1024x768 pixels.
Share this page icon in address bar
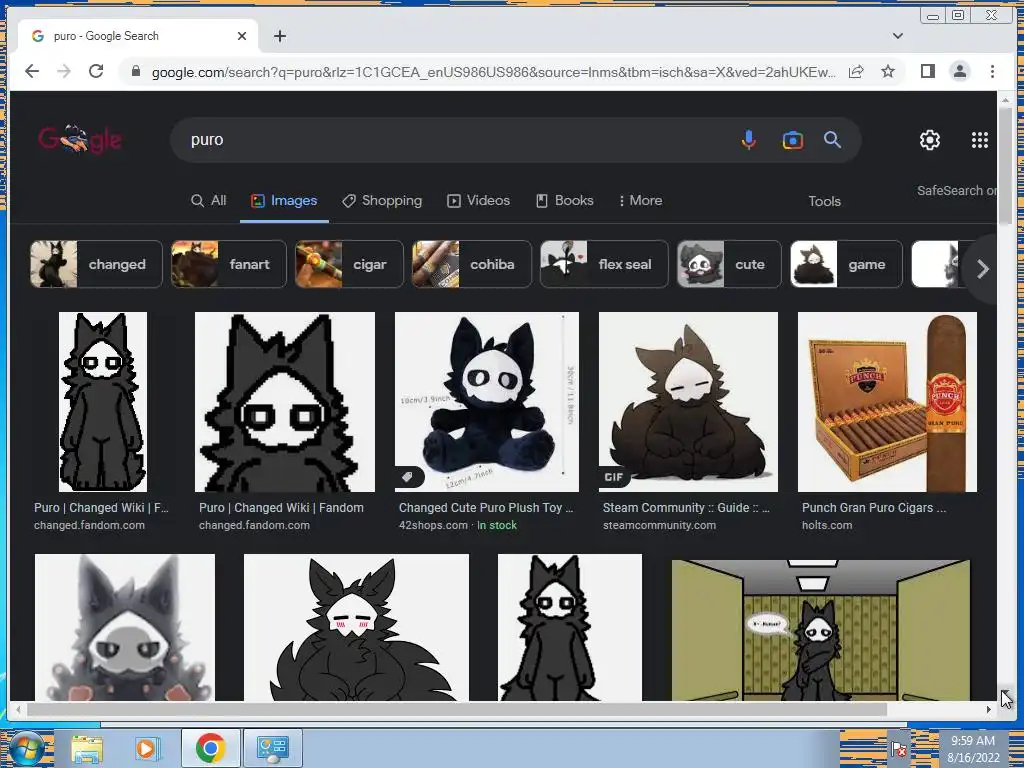(x=856, y=71)
